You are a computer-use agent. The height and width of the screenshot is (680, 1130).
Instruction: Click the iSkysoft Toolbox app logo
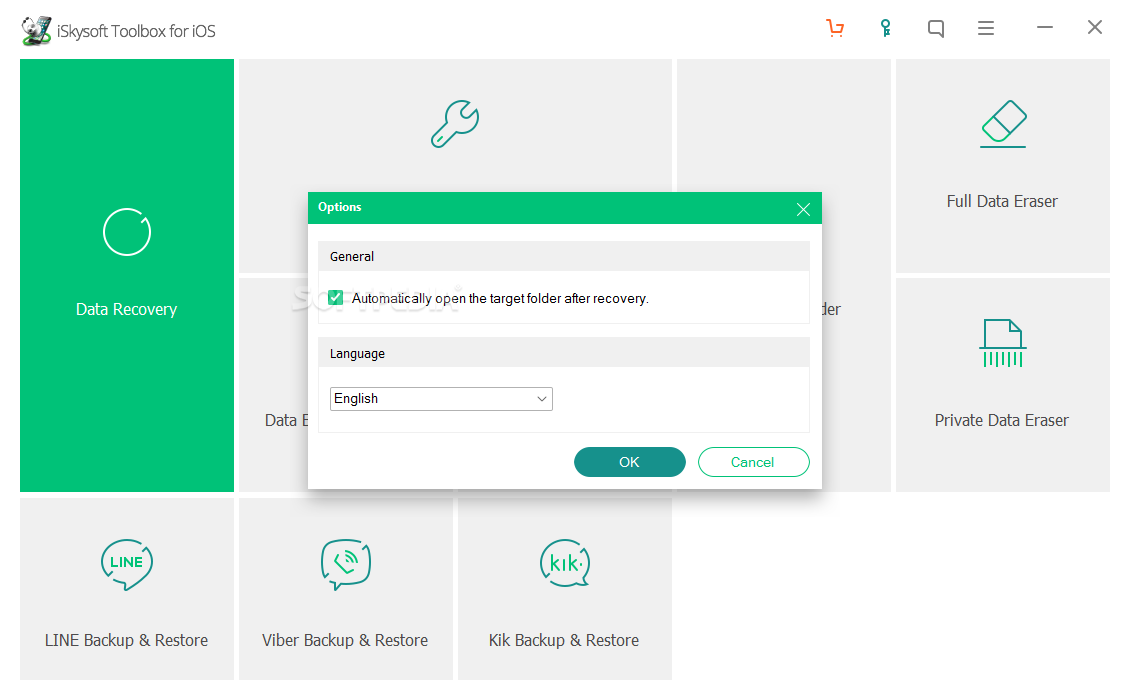tap(36, 30)
